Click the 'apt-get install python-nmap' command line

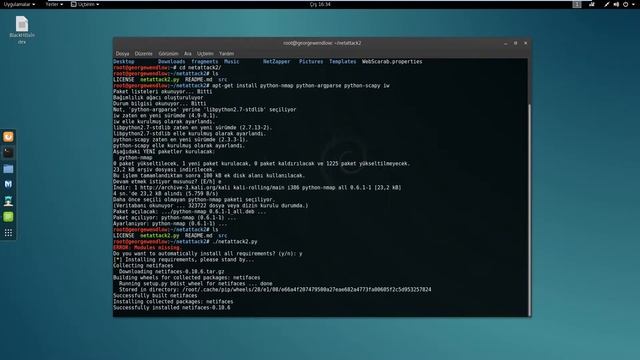(251, 86)
